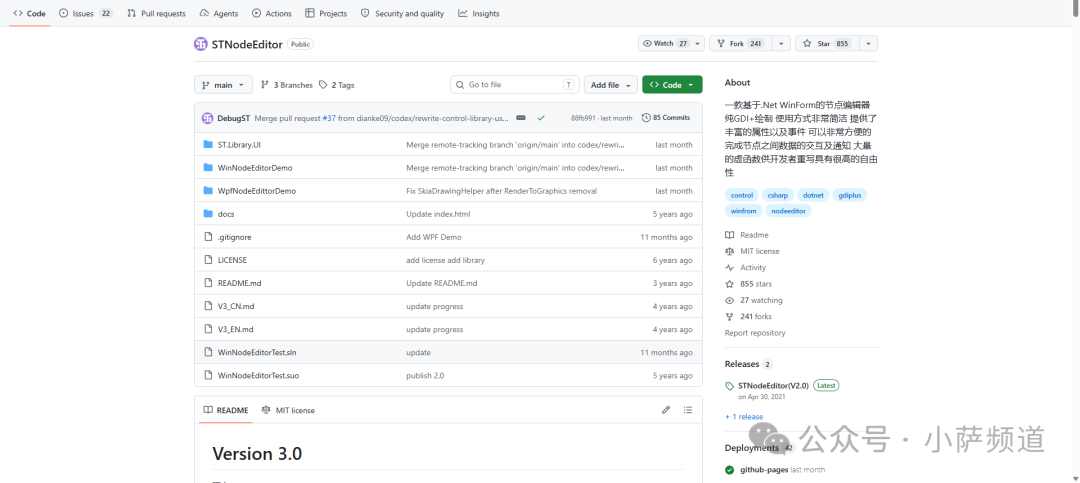Open the Agents tab
1080x483 pixels.
(x=218, y=13)
